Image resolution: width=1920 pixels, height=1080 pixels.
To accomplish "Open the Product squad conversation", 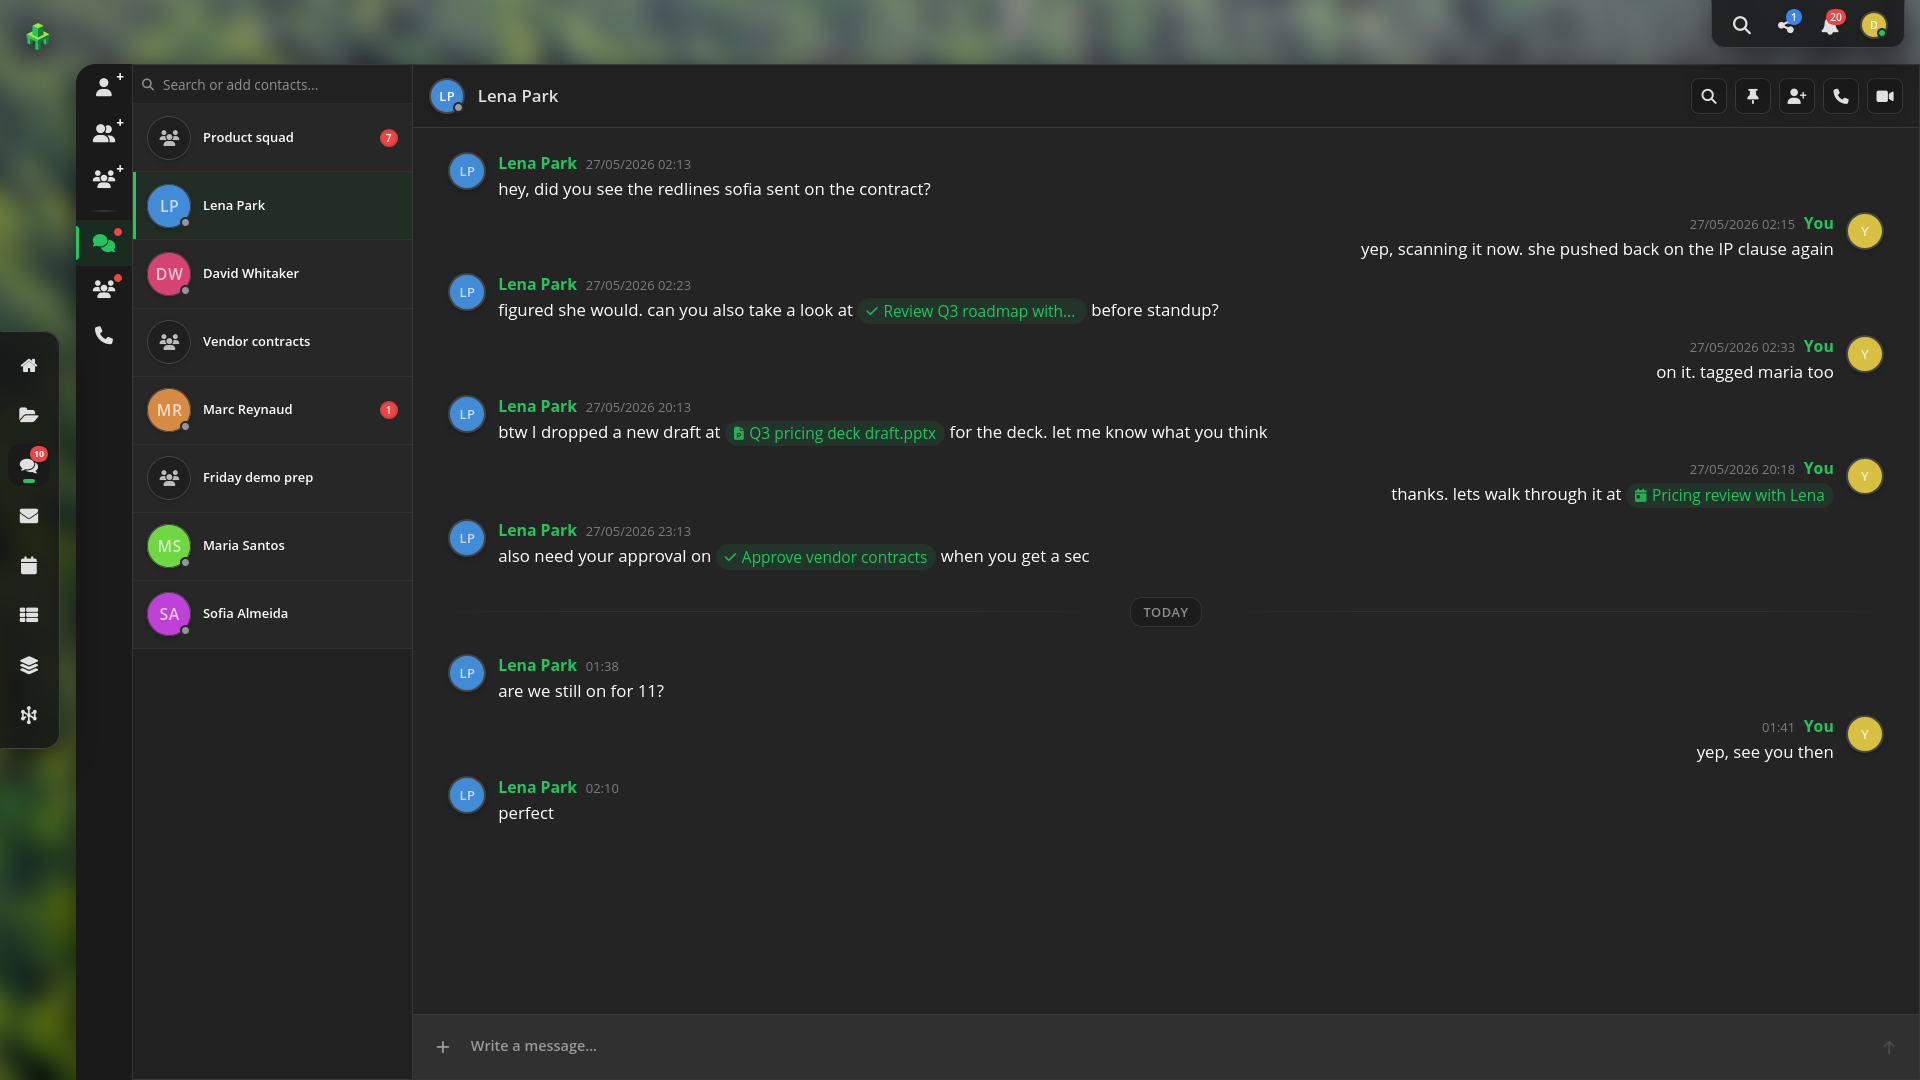I will point(273,138).
